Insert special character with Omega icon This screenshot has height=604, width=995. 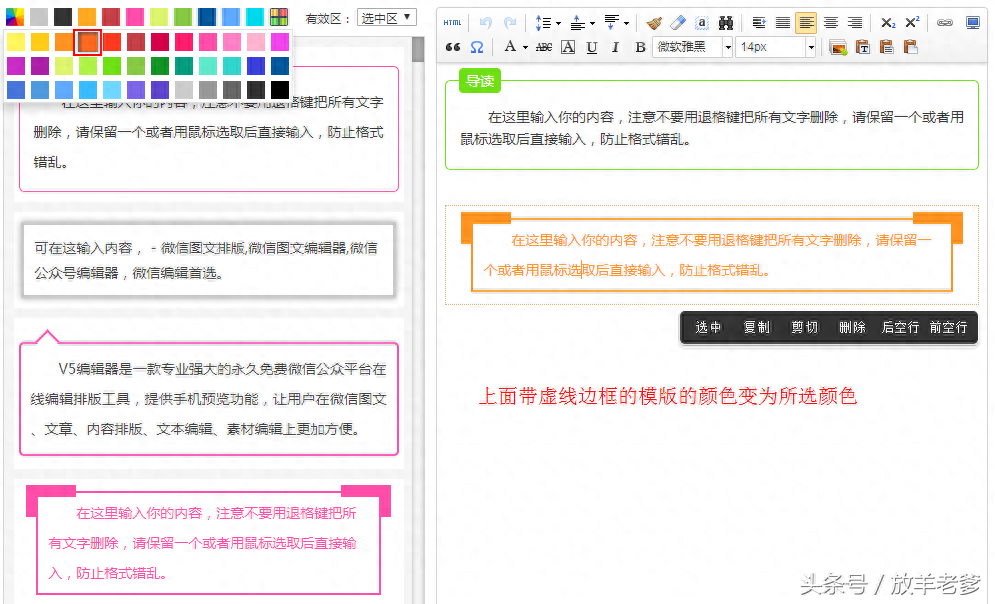click(x=477, y=47)
